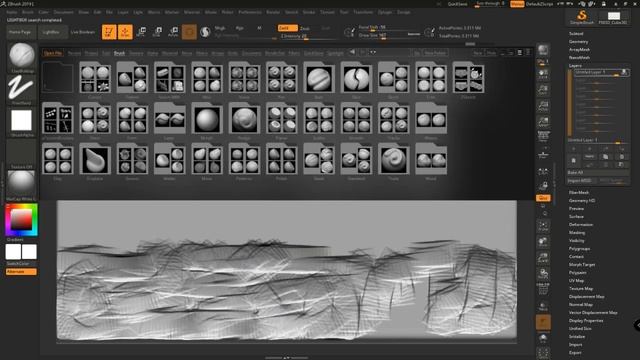
Task: Open the Document menu
Action: tap(64, 12)
